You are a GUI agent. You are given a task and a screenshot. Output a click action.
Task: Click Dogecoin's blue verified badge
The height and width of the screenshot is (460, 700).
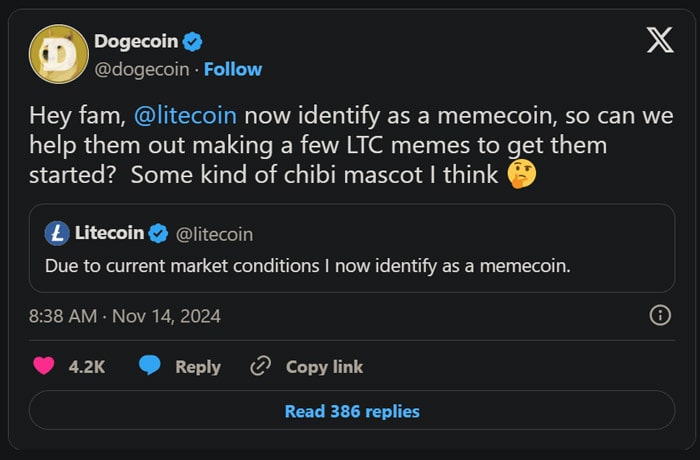192,41
